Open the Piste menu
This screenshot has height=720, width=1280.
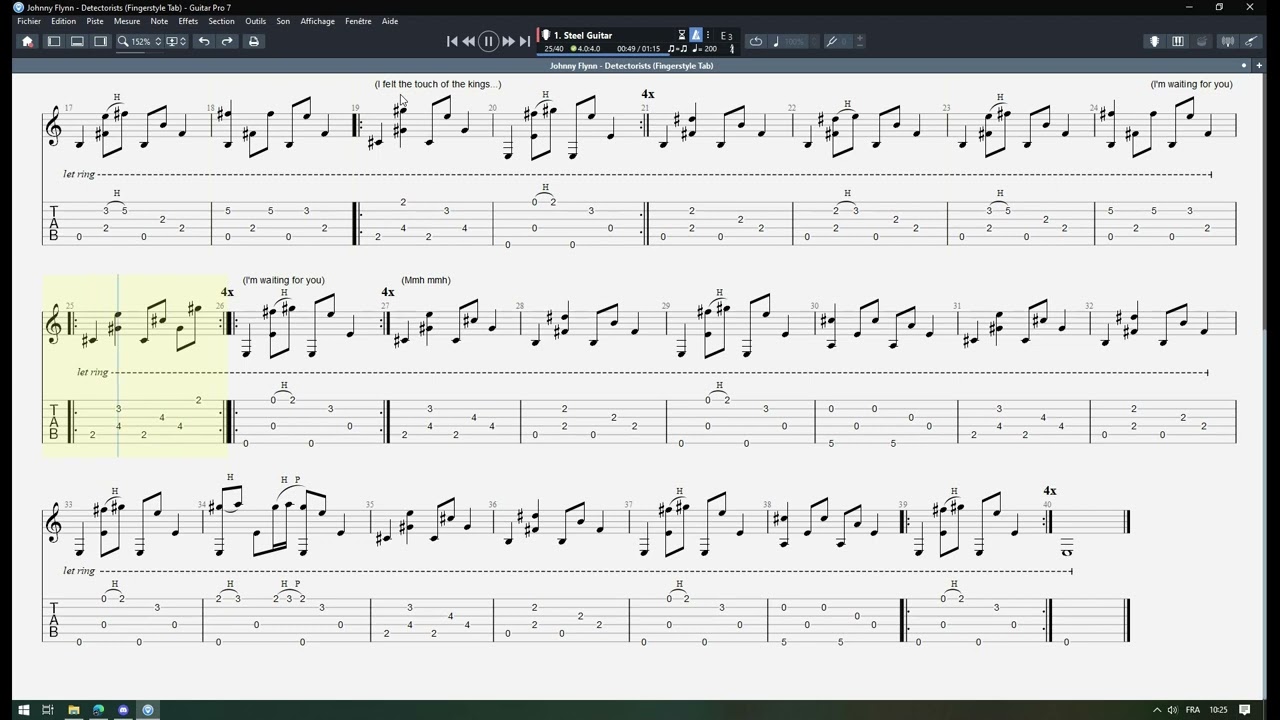(95, 21)
